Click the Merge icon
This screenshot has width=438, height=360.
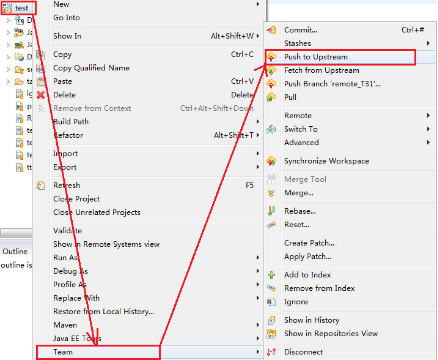(x=272, y=193)
